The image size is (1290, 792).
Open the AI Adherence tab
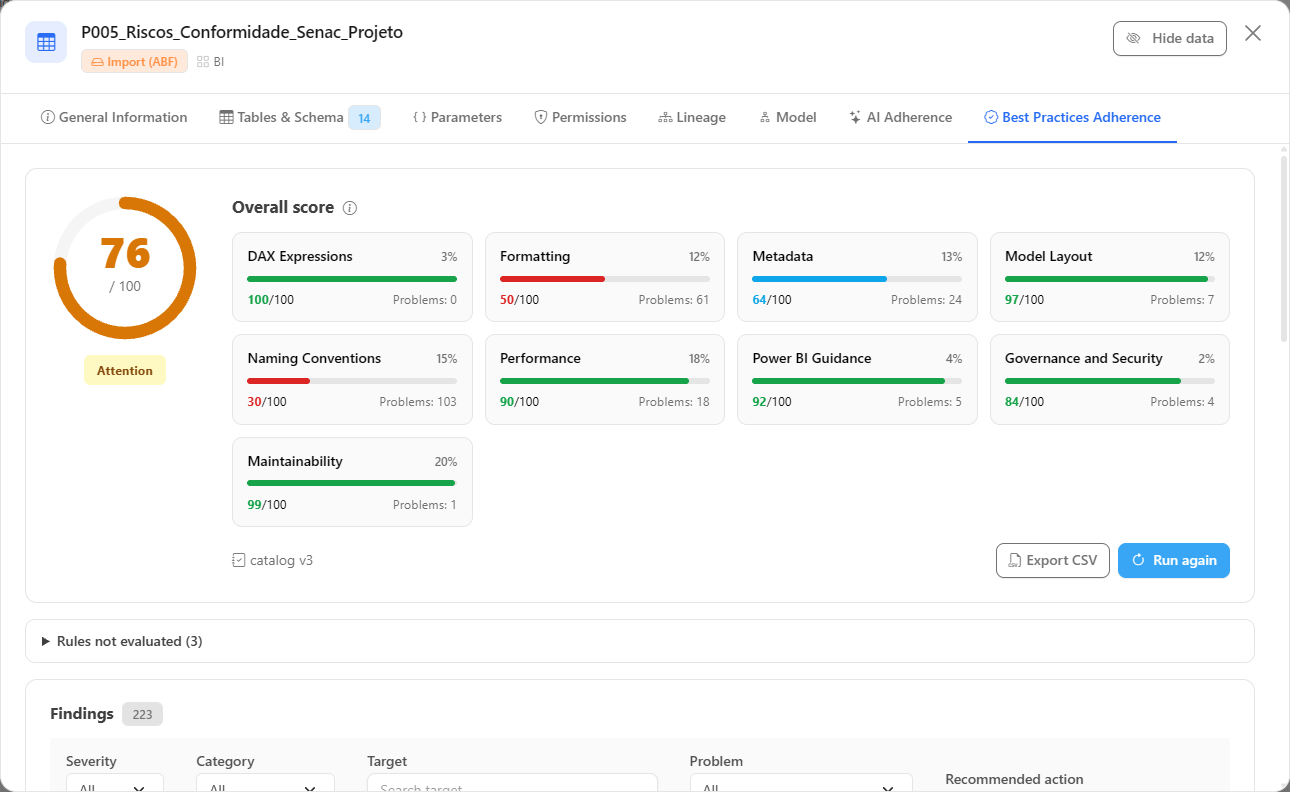[x=900, y=118]
